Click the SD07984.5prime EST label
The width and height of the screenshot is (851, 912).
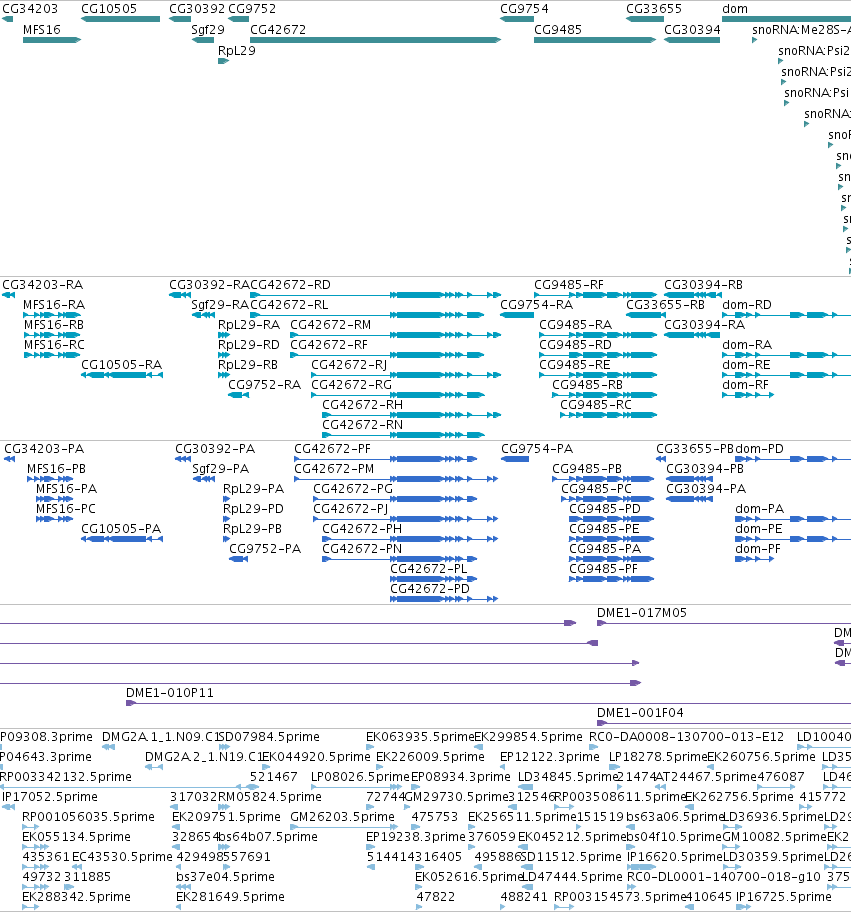click(269, 737)
